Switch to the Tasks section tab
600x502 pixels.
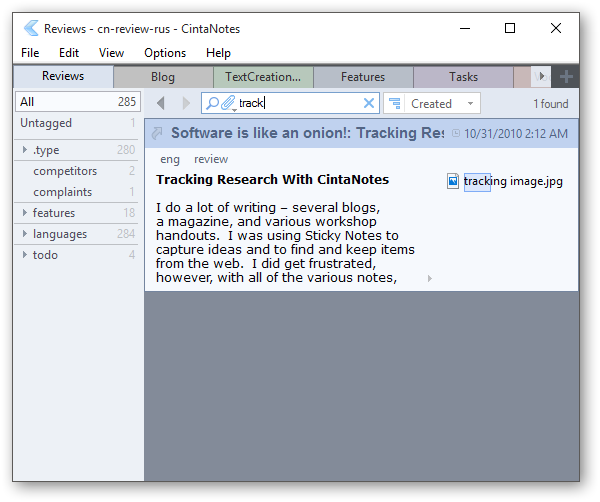463,77
